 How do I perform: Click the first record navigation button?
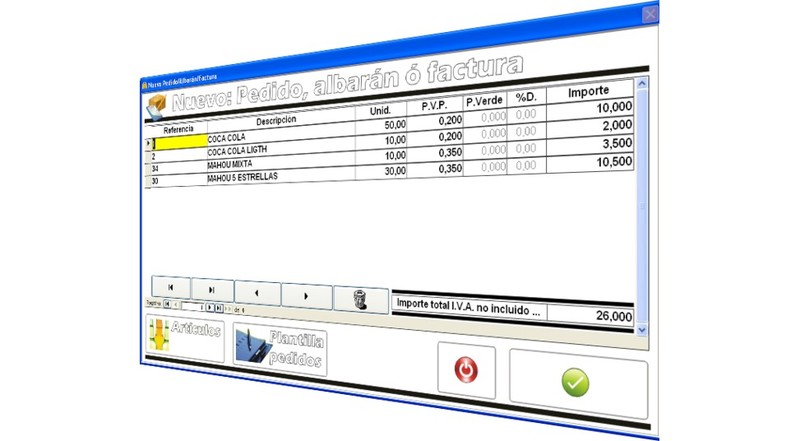click(x=170, y=287)
